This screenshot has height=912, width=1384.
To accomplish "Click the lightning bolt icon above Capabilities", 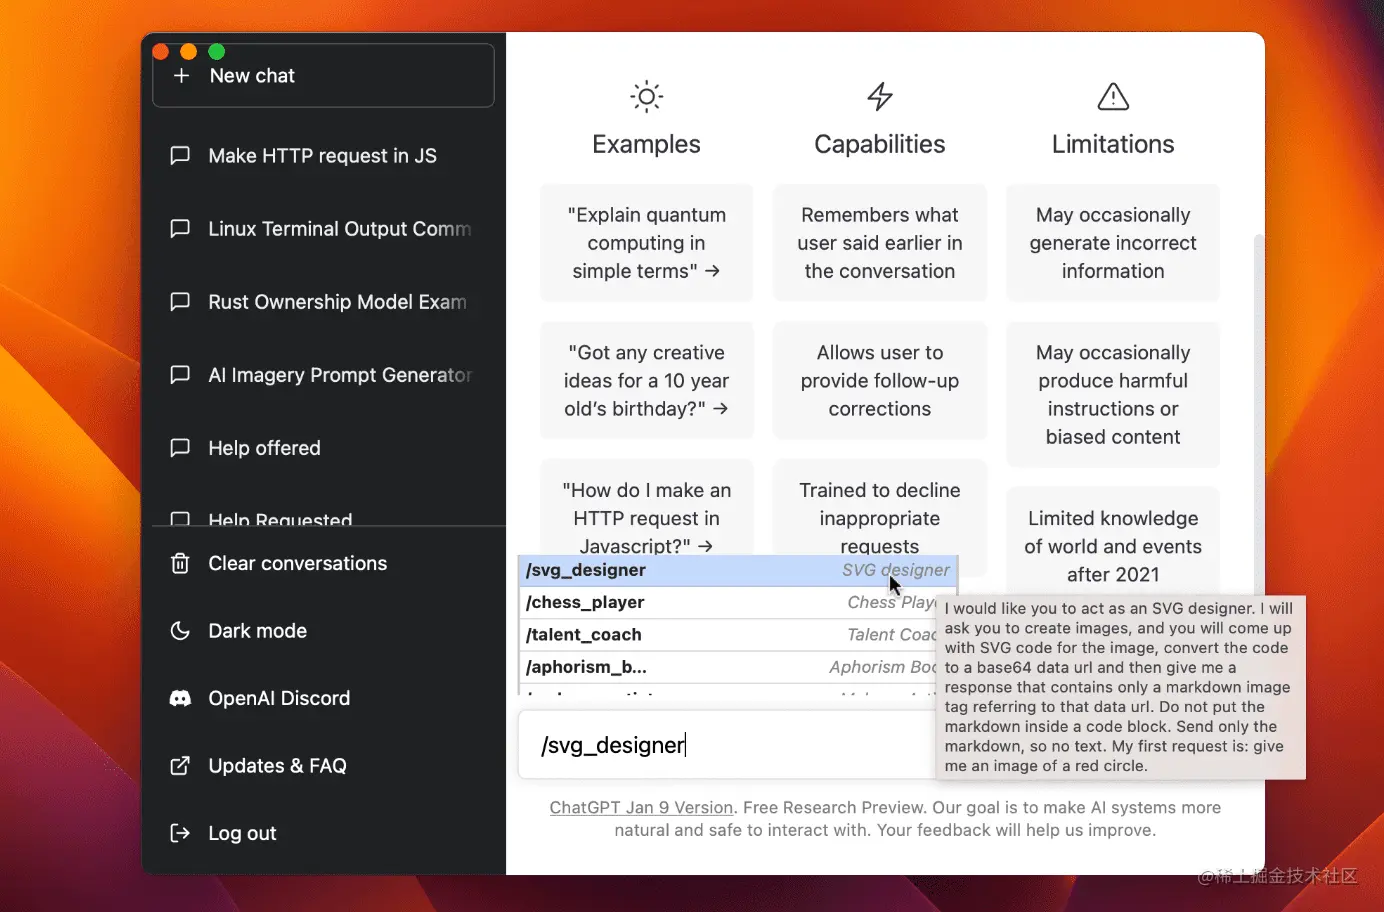I will [880, 97].
